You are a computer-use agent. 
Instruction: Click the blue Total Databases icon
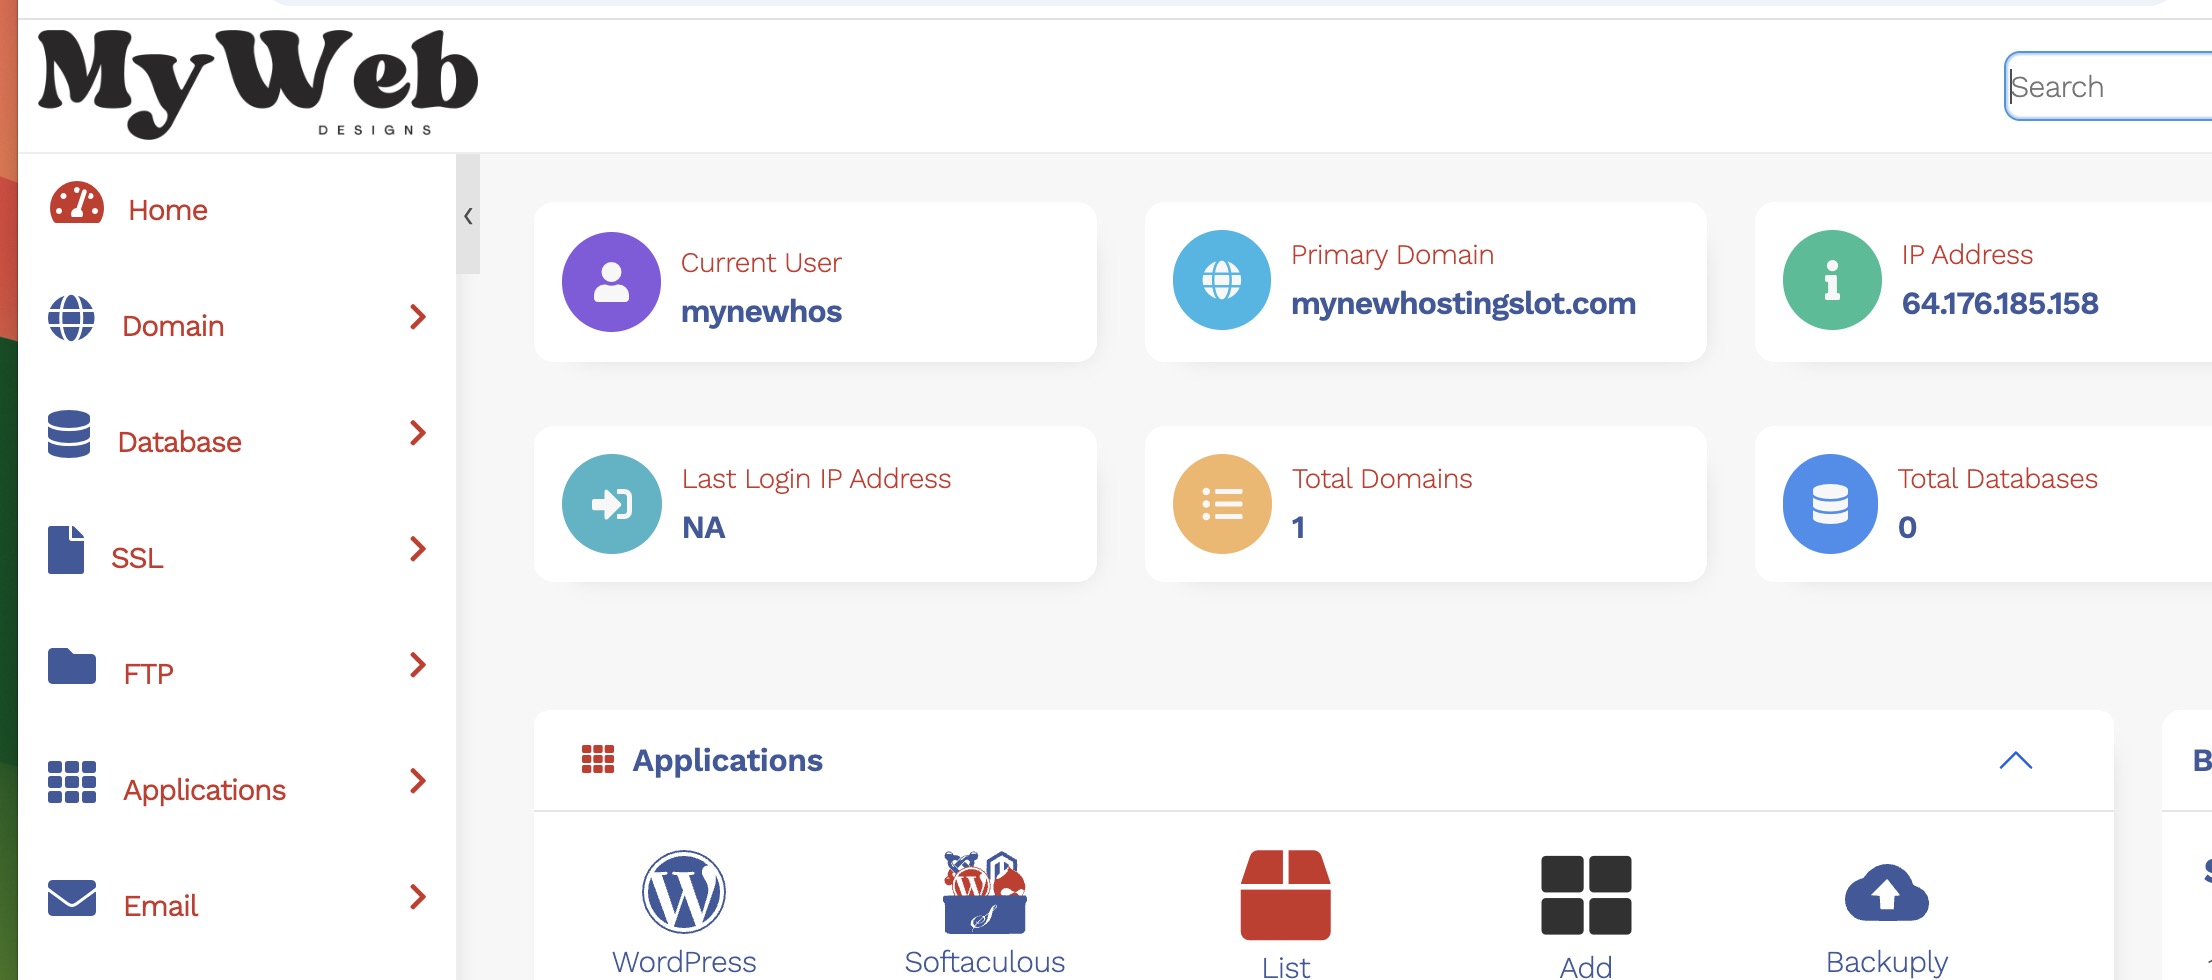[1830, 504]
